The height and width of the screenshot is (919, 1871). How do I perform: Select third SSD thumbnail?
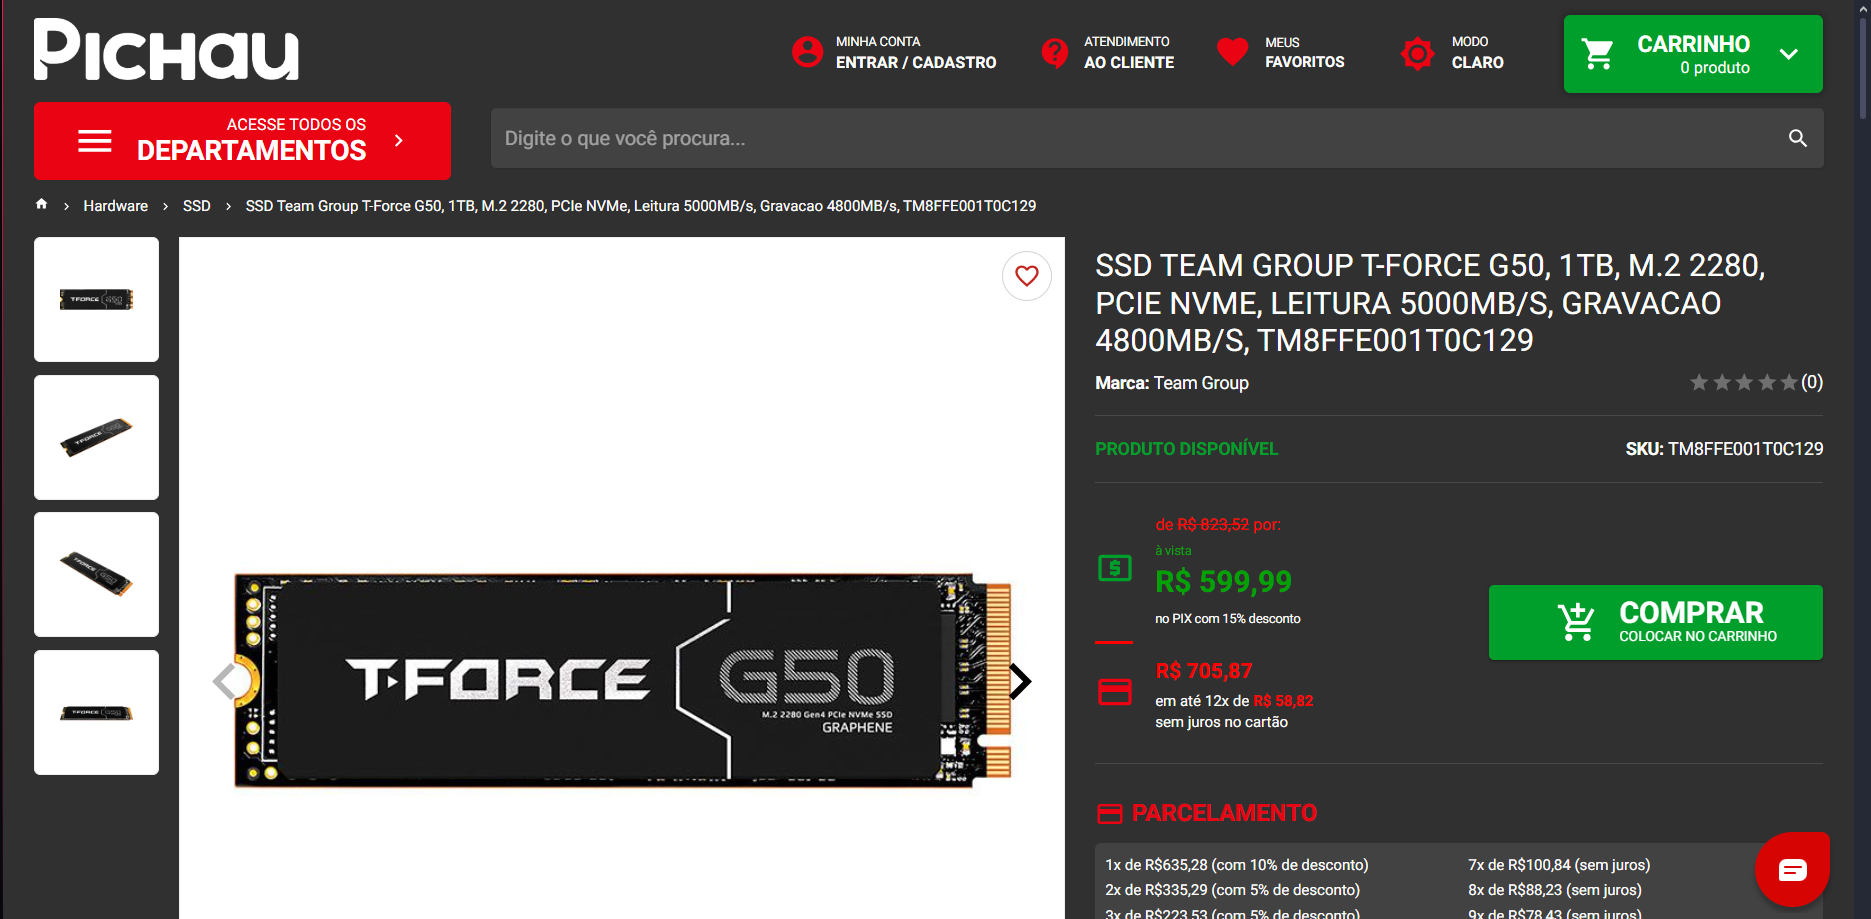tap(96, 574)
